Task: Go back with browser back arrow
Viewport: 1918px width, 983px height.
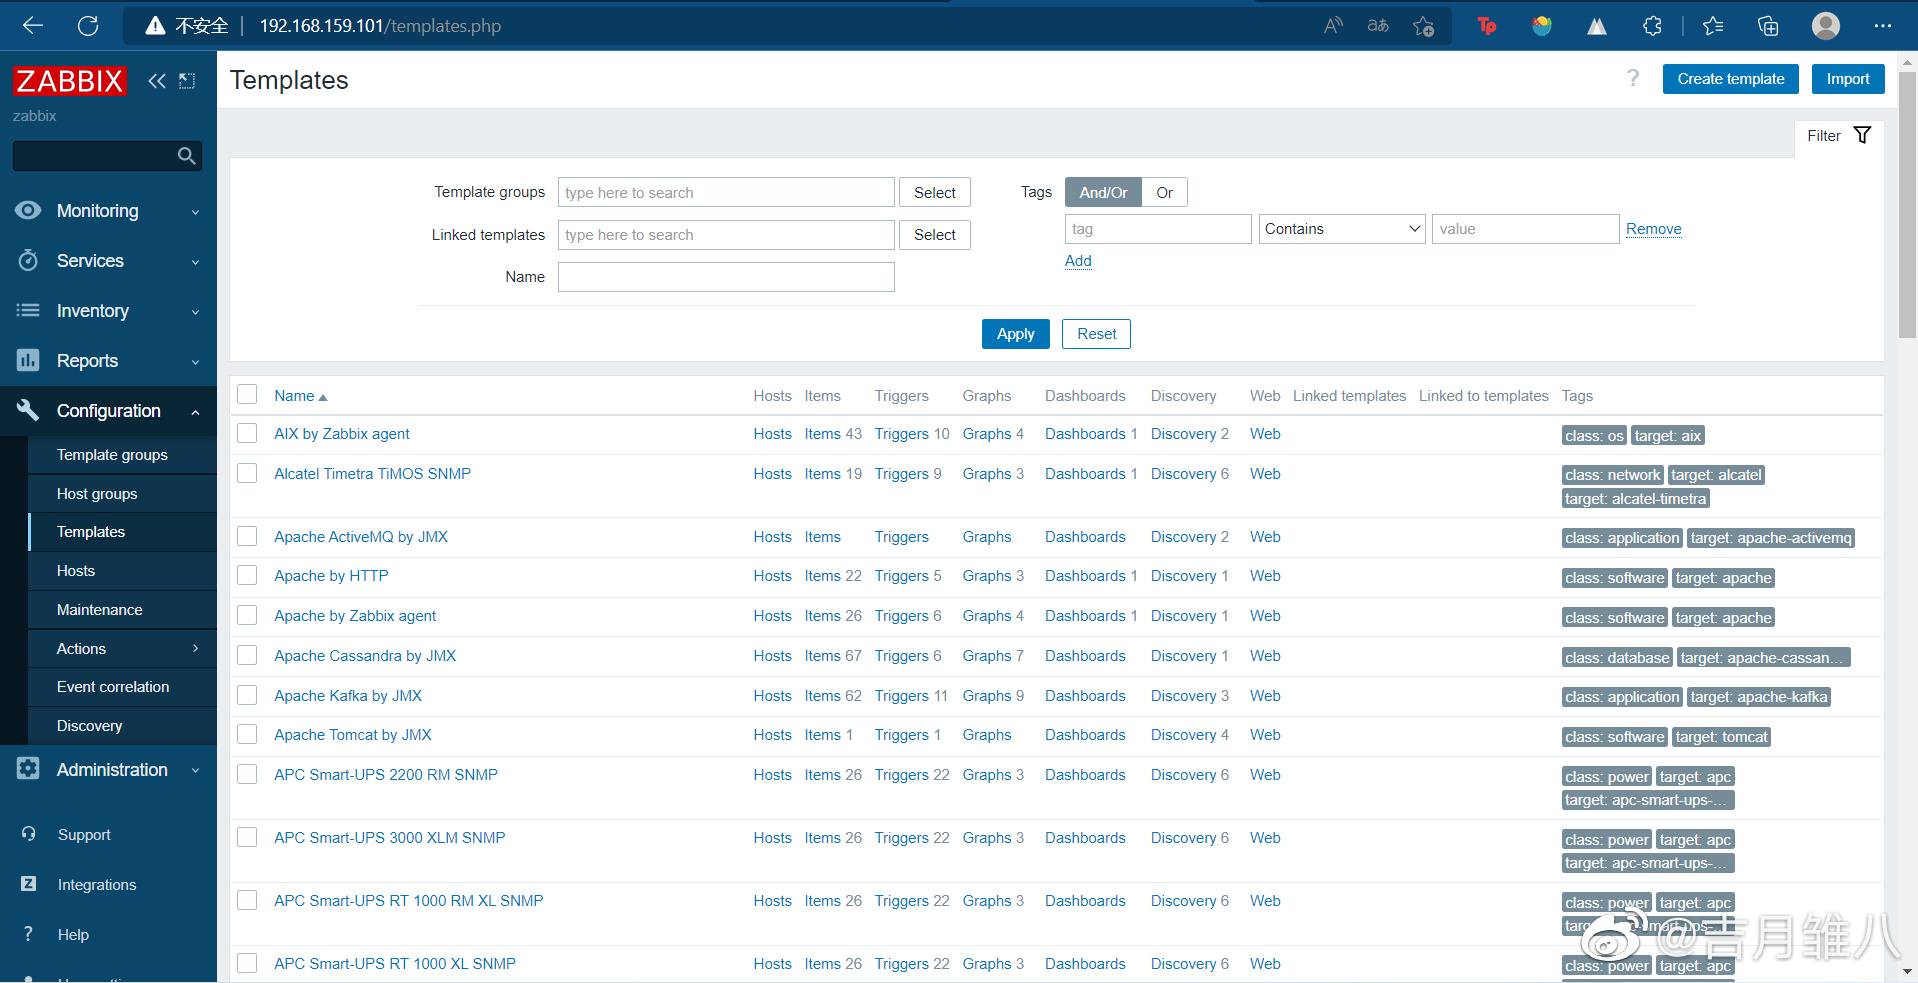Action: pos(33,26)
